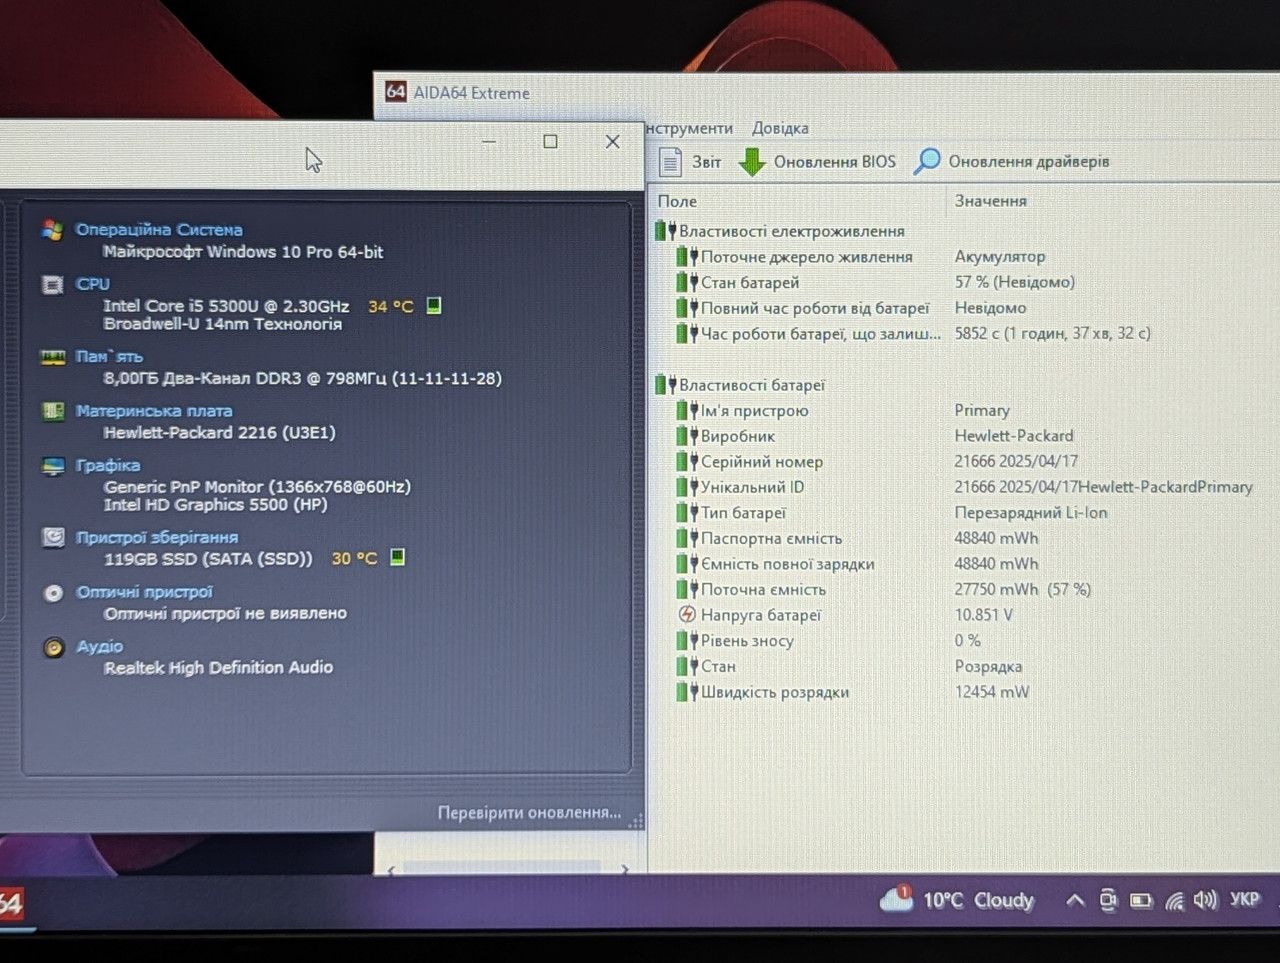Screen dimensions: 1280x963
Task: Select the Графіка section heading
Action: click(108, 465)
